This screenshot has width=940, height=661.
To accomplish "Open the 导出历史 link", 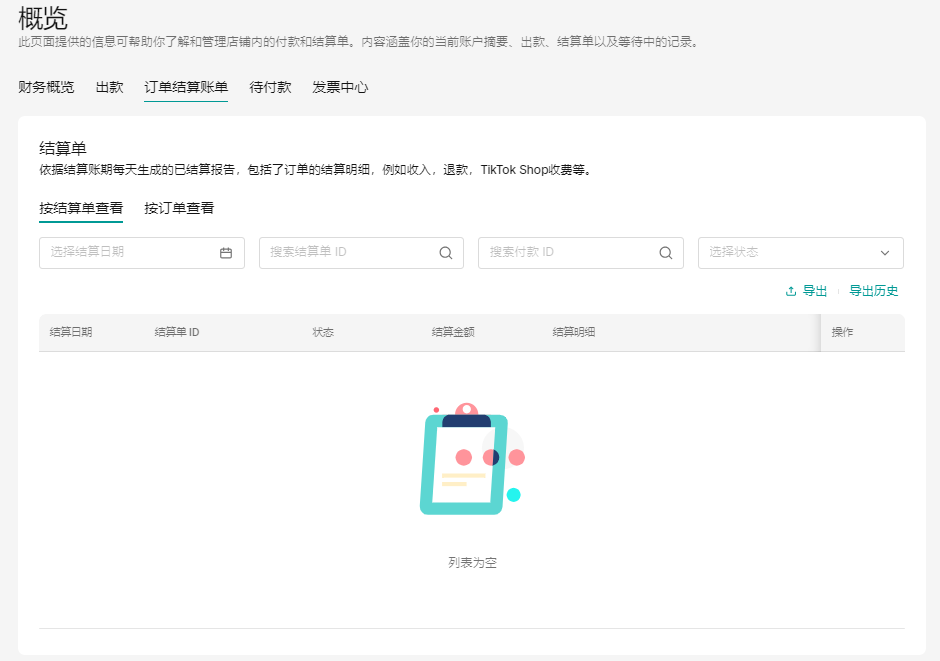I will coord(873,291).
